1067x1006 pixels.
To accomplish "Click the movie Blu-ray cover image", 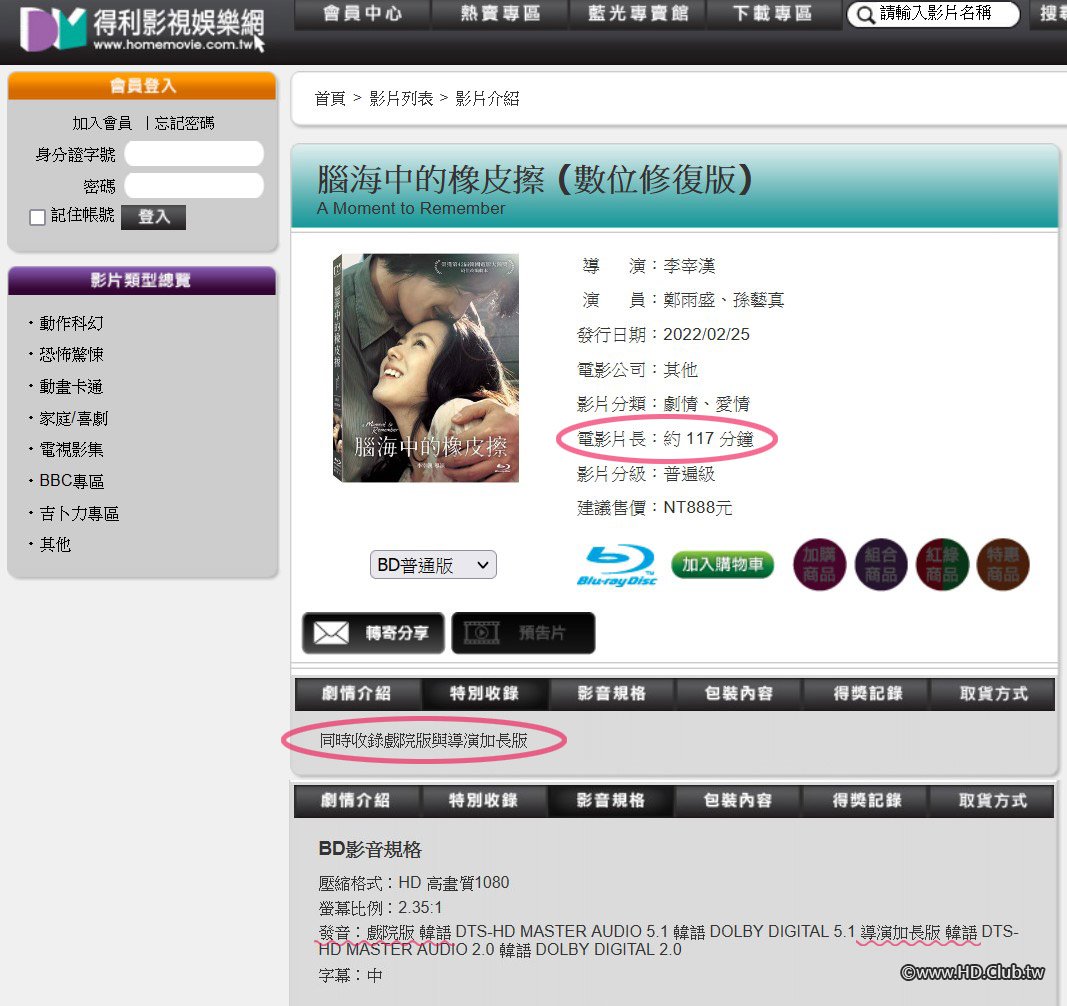I will pyautogui.click(x=426, y=368).
